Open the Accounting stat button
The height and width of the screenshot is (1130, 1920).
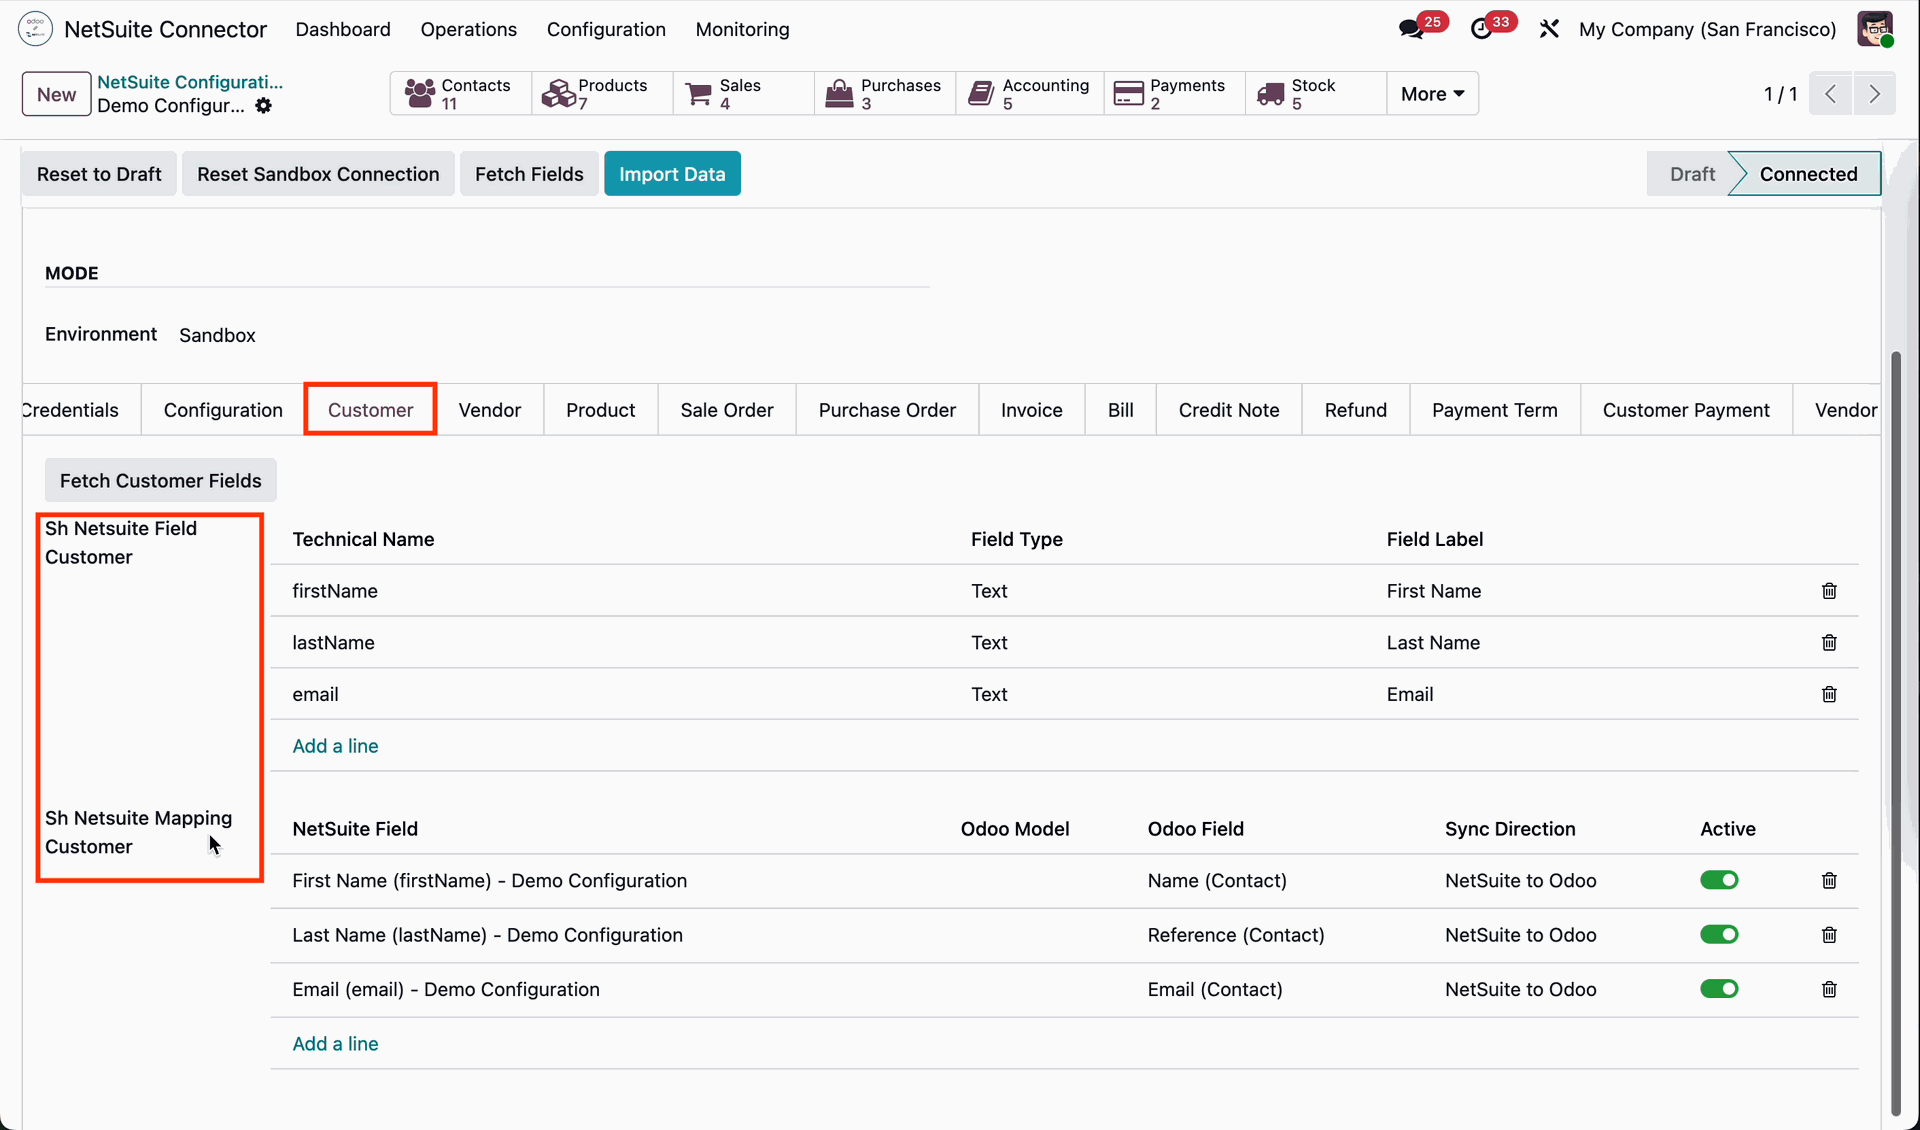pos(1030,93)
